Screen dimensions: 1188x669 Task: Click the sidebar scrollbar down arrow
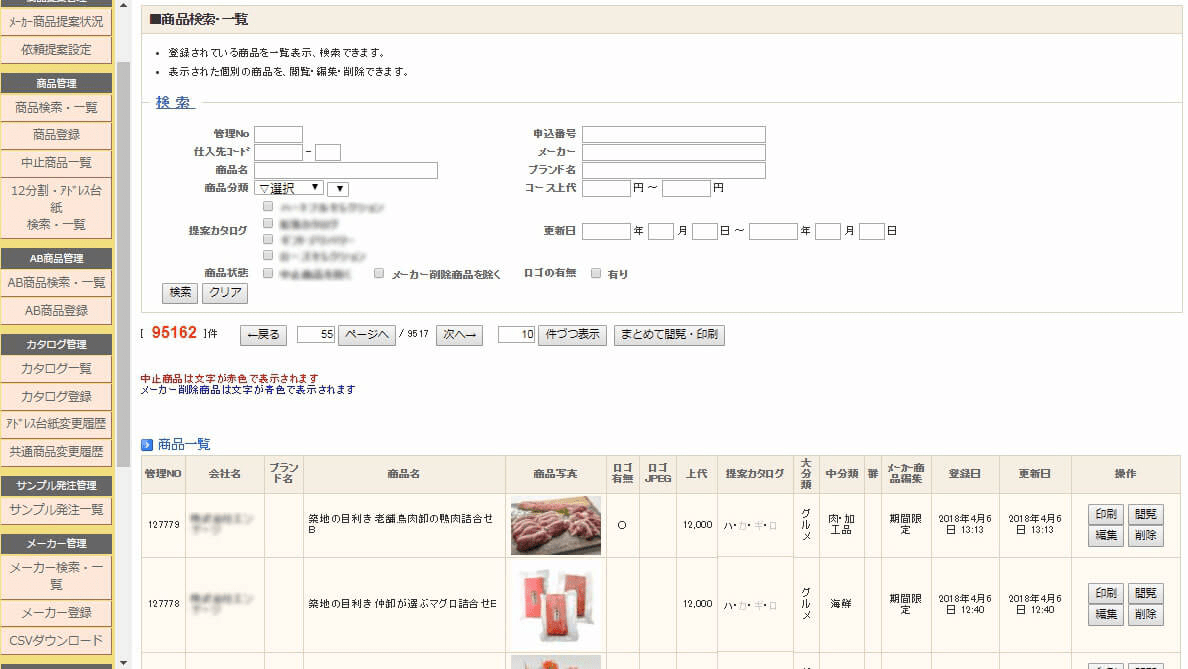click(x=124, y=661)
